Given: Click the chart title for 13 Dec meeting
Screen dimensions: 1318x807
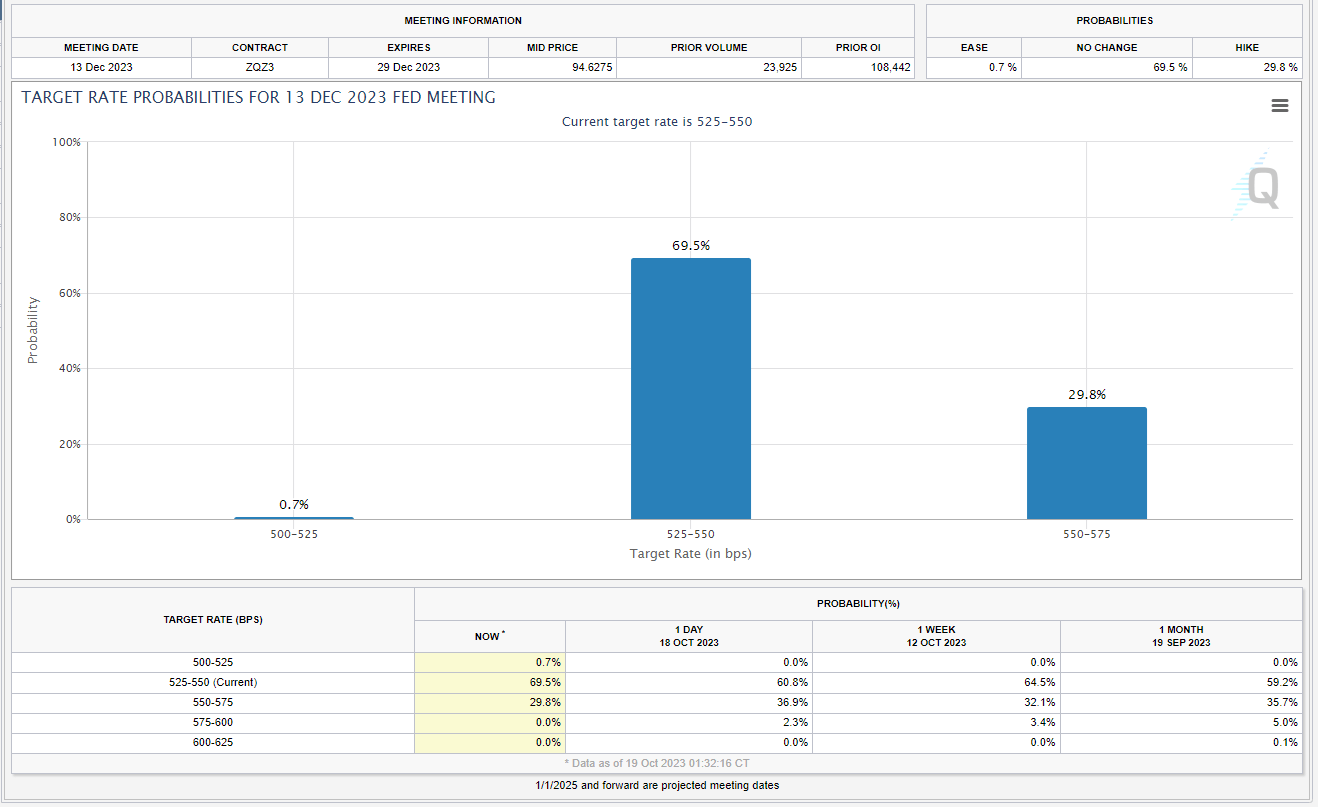Looking at the screenshot, I should [x=258, y=97].
